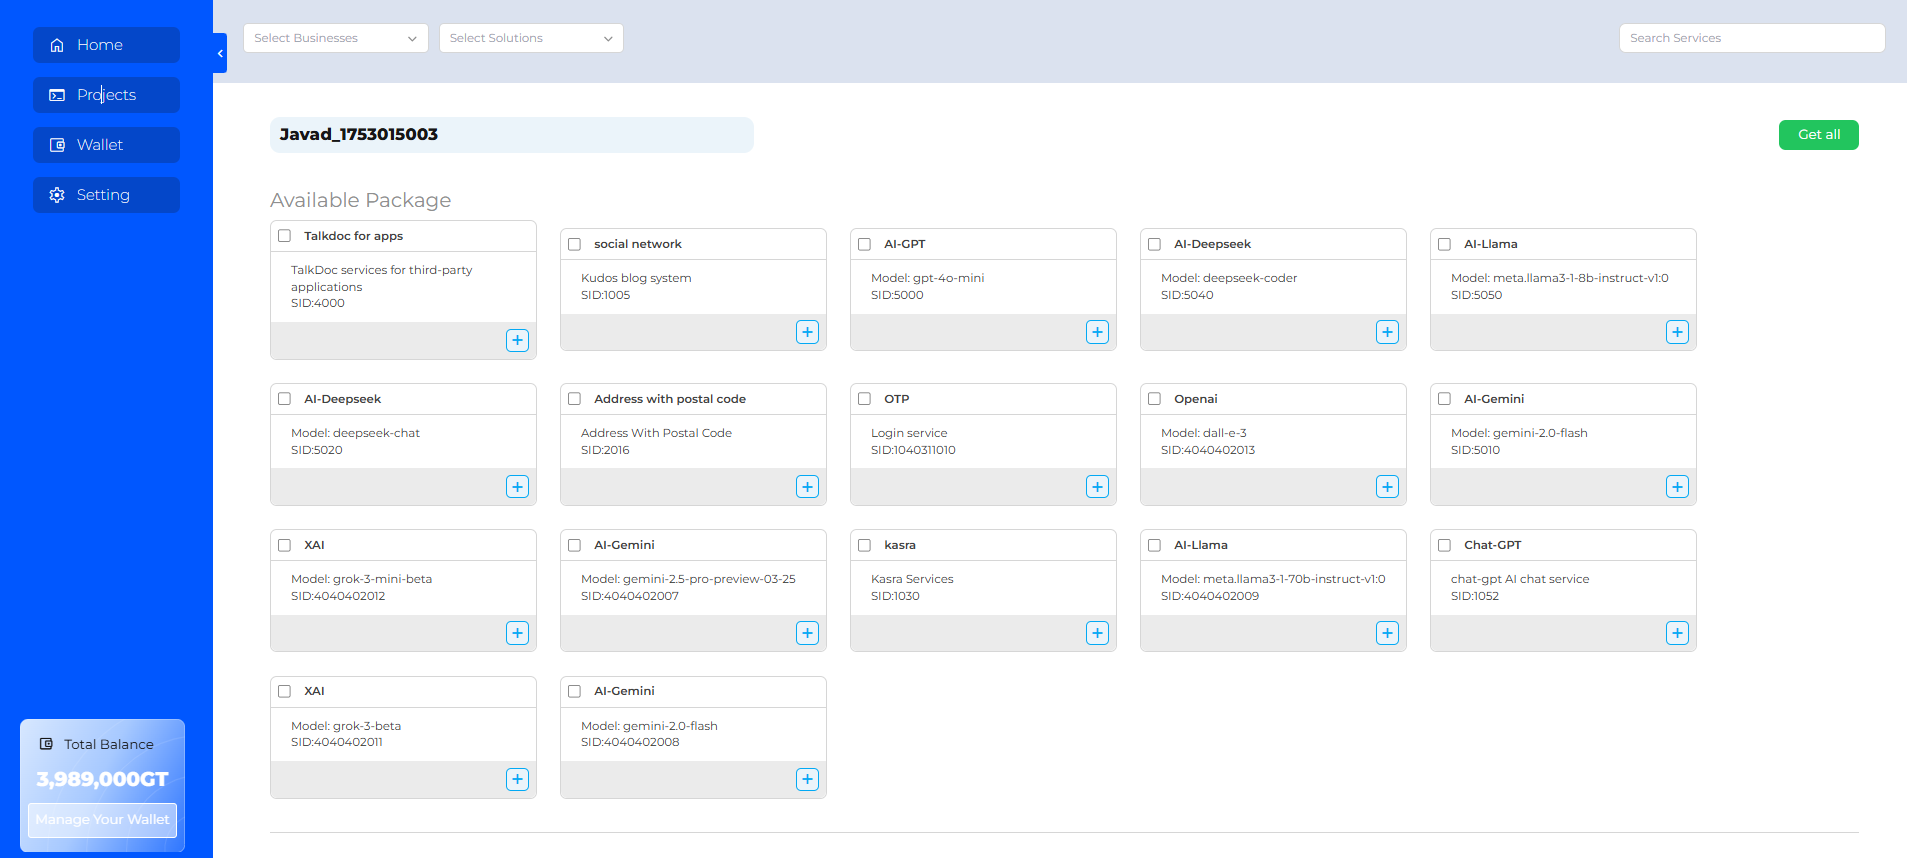The width and height of the screenshot is (1907, 858).
Task: Click the Manage Your Wallet button
Action: 102,820
